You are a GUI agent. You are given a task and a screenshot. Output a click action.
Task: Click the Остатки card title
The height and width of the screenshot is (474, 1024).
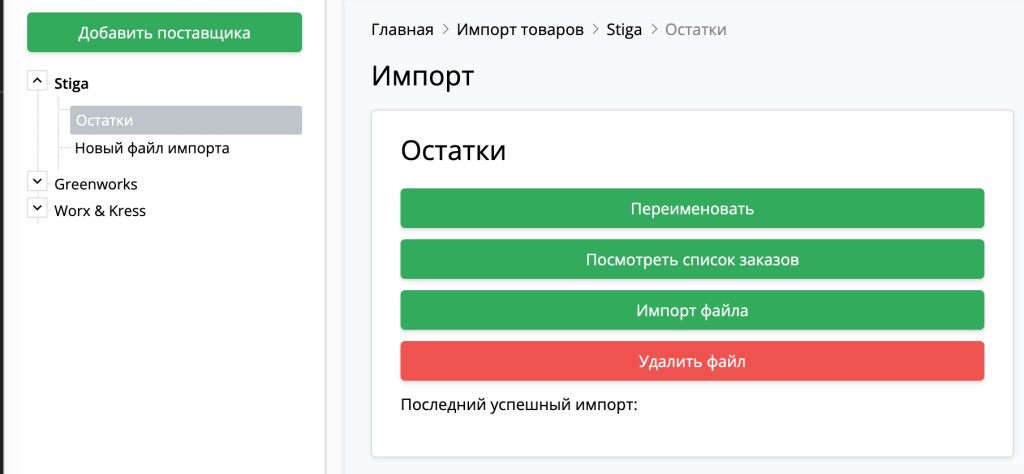click(x=453, y=151)
